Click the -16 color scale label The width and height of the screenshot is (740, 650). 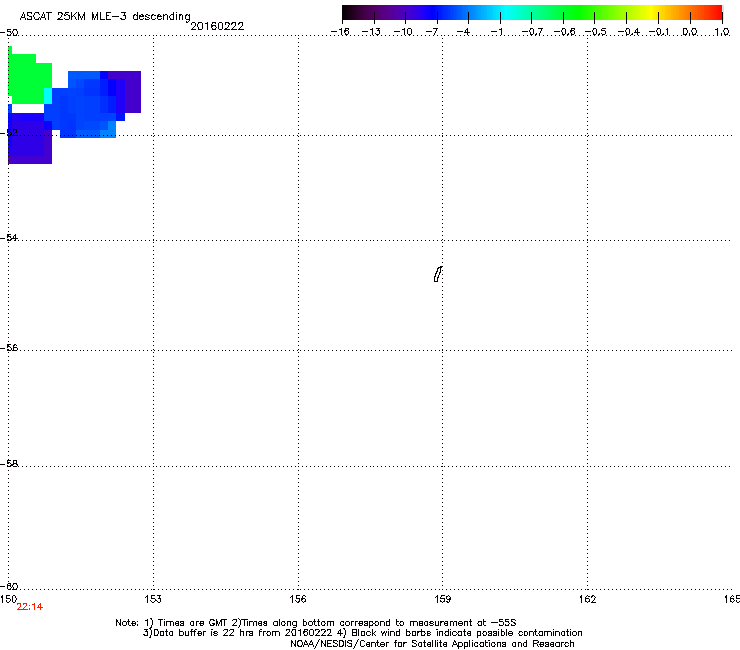(x=340, y=32)
